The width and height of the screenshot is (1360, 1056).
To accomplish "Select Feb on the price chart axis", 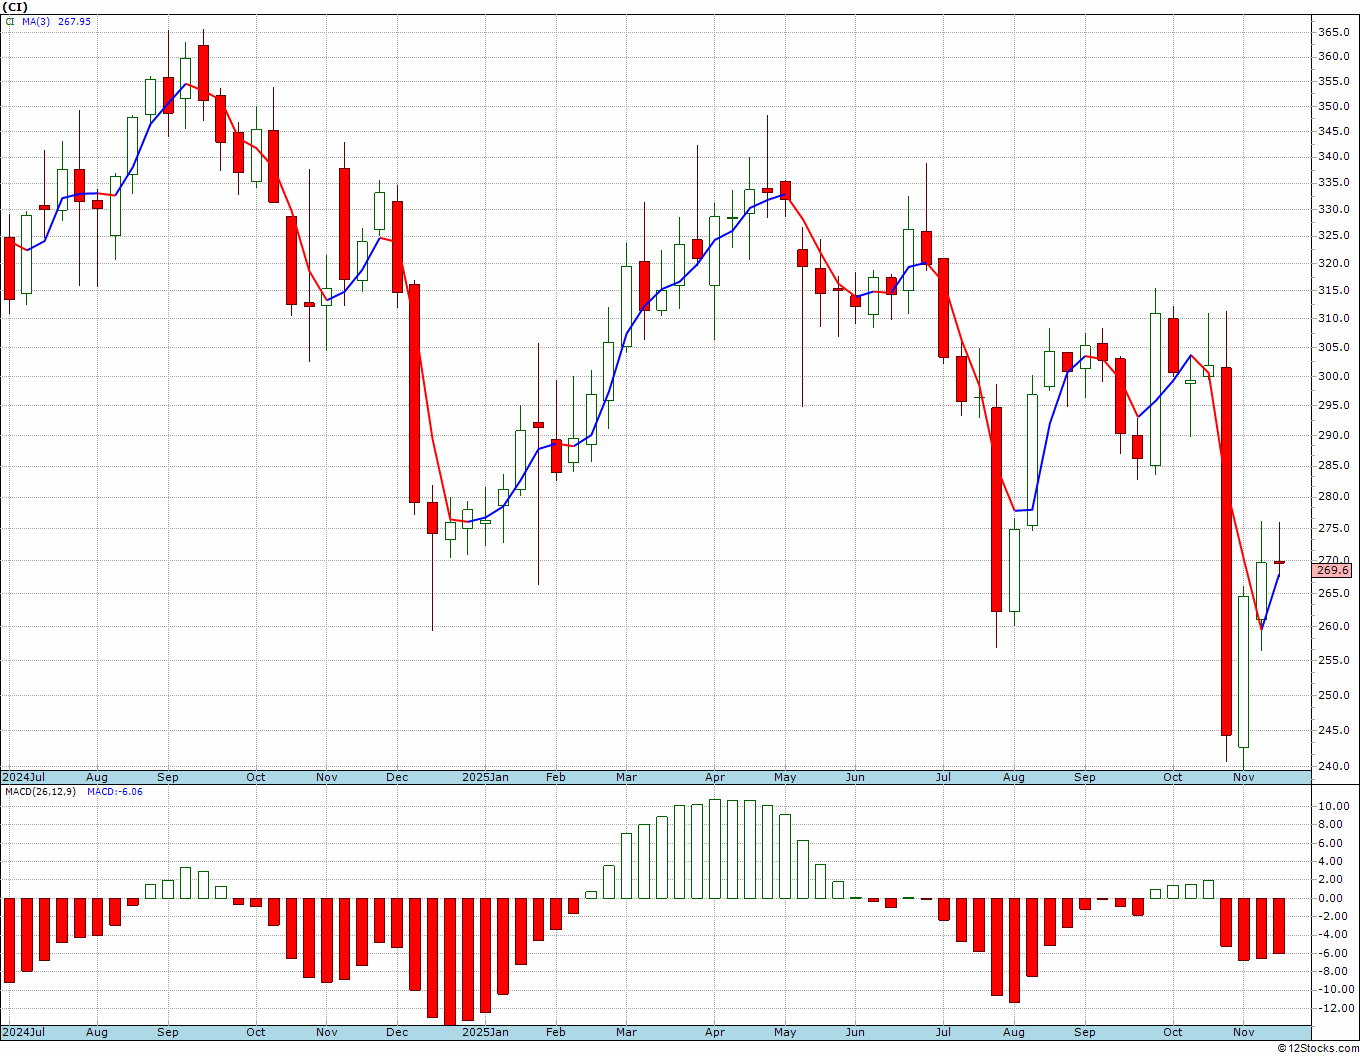I will (556, 777).
